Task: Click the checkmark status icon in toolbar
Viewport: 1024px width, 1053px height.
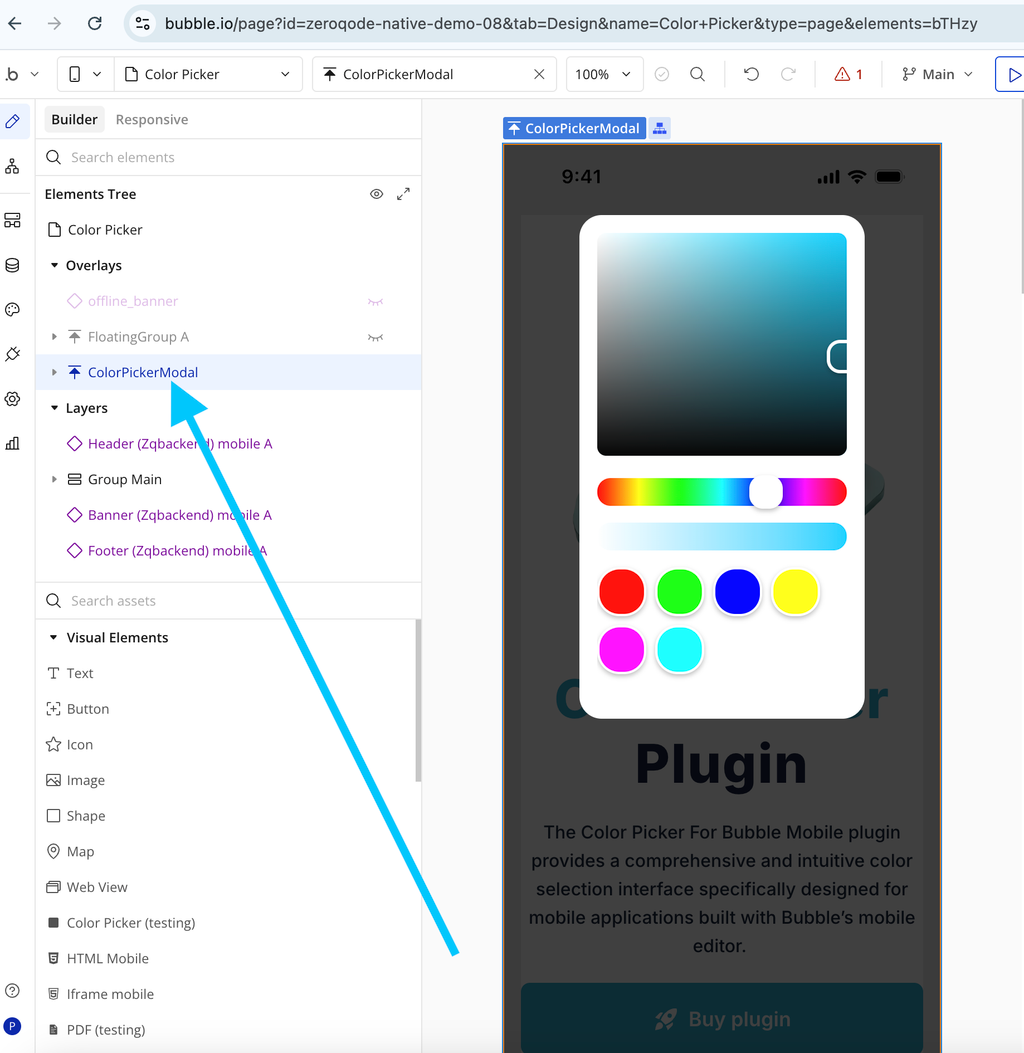Action: 661,74
